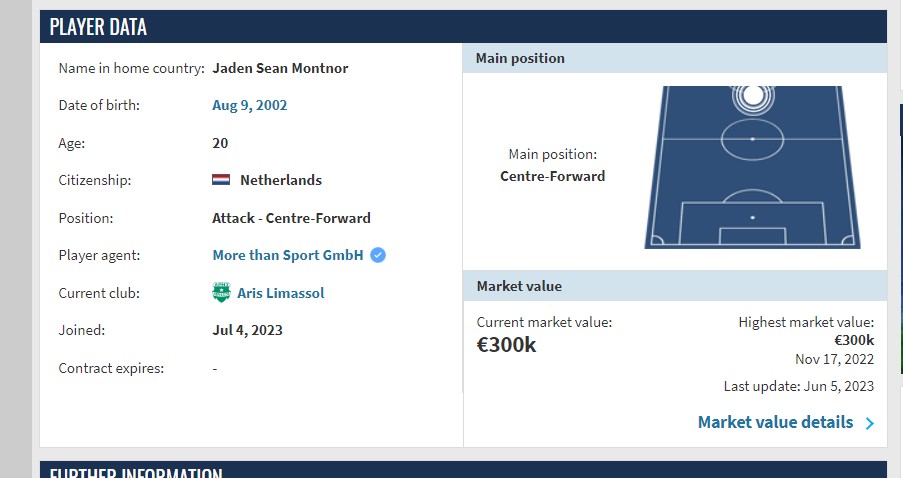Click the Aris Limassol club crest icon
903x478 pixels.
click(x=221, y=293)
